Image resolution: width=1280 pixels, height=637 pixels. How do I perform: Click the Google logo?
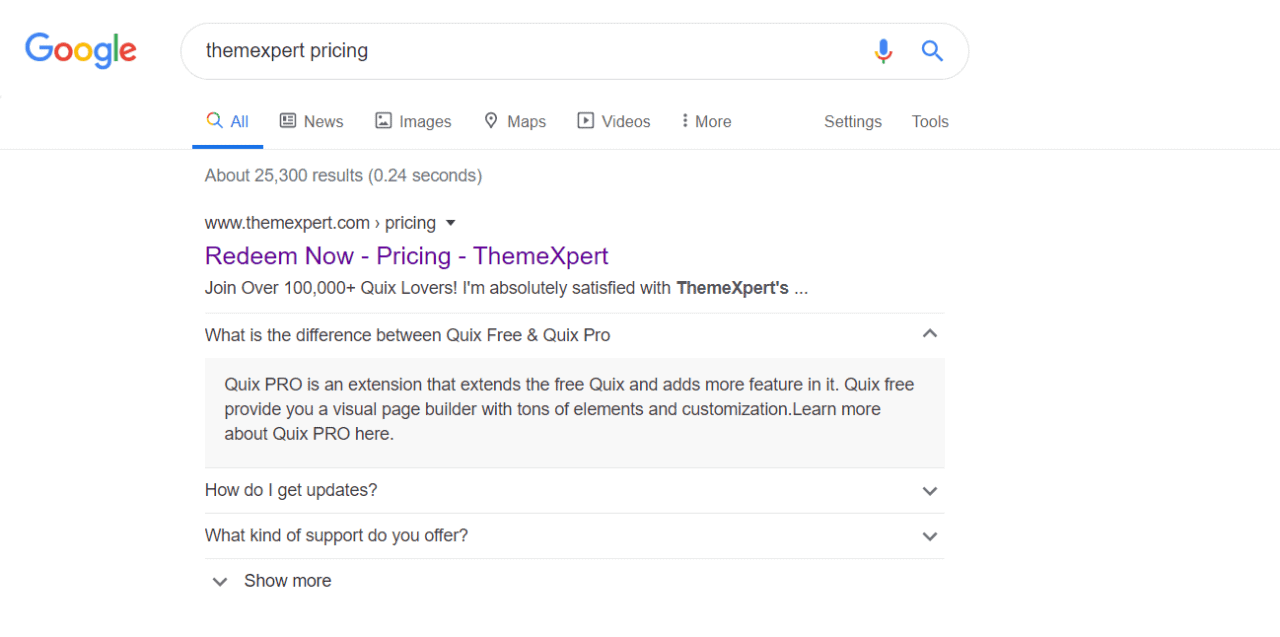click(81, 50)
